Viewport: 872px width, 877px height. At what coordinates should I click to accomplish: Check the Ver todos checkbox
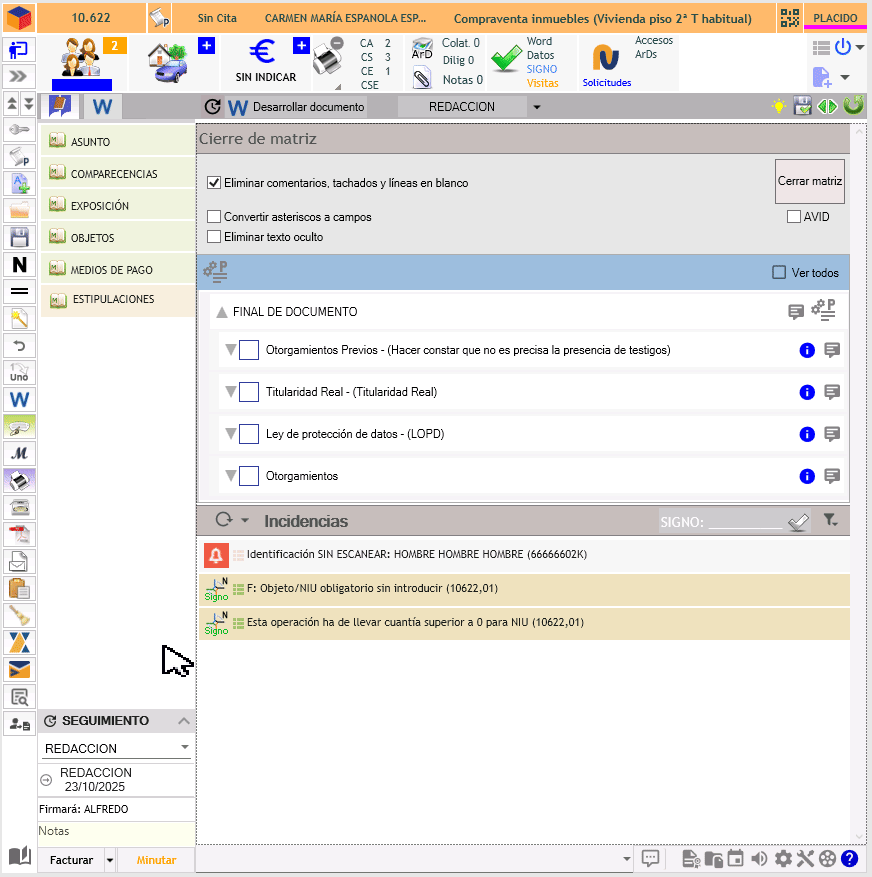tap(779, 272)
